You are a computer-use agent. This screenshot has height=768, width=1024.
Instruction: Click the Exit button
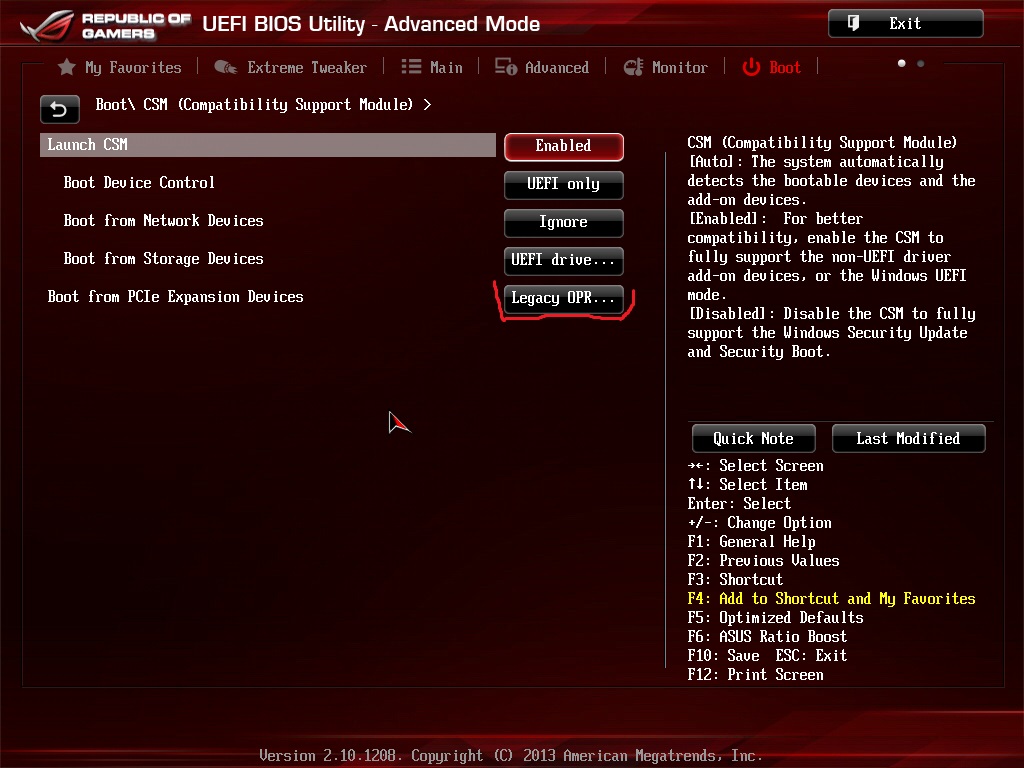pos(905,24)
